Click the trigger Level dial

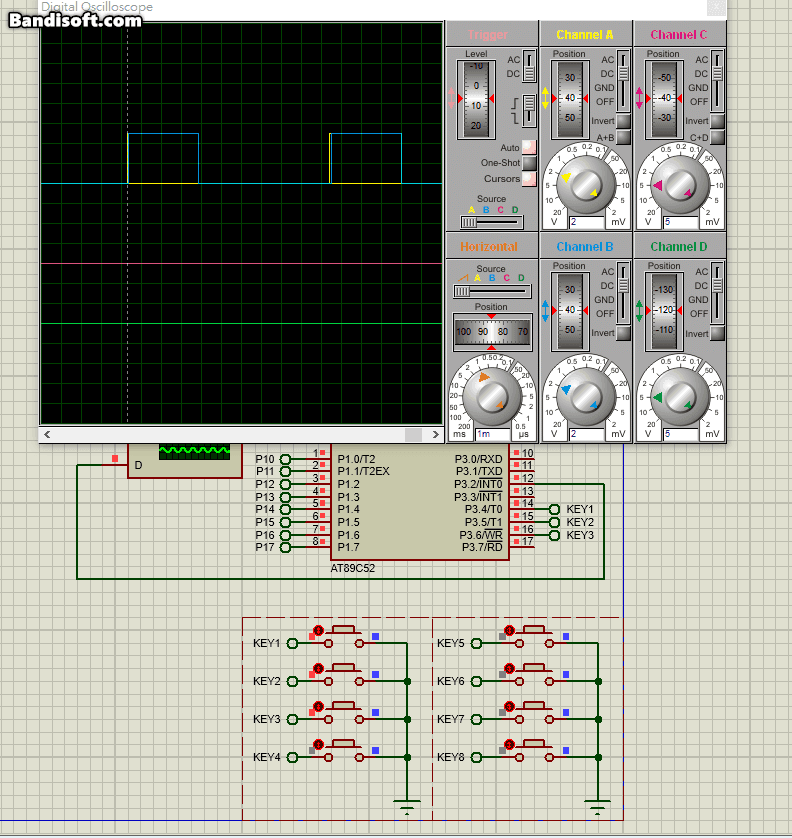(476, 99)
